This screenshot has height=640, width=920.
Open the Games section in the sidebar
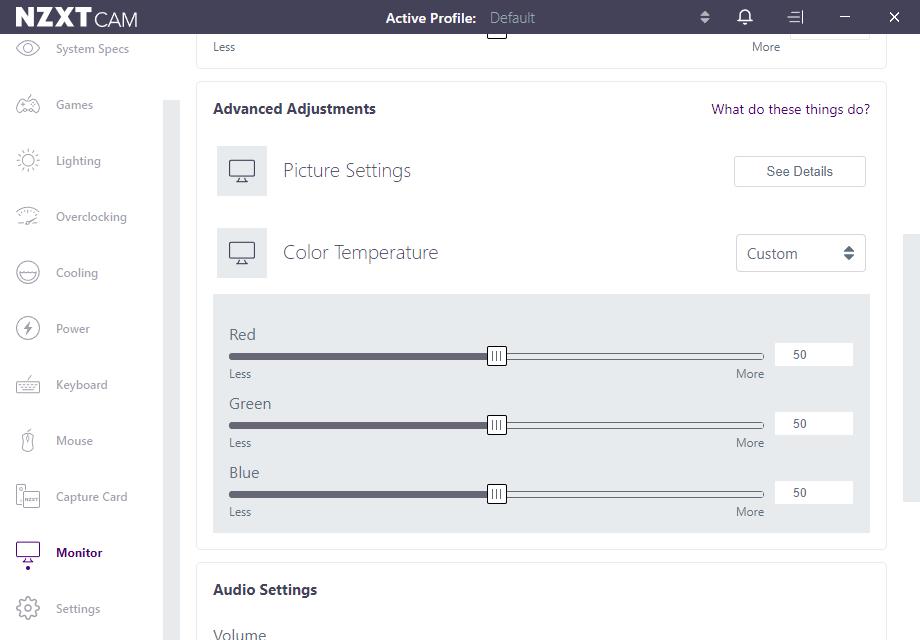75,104
